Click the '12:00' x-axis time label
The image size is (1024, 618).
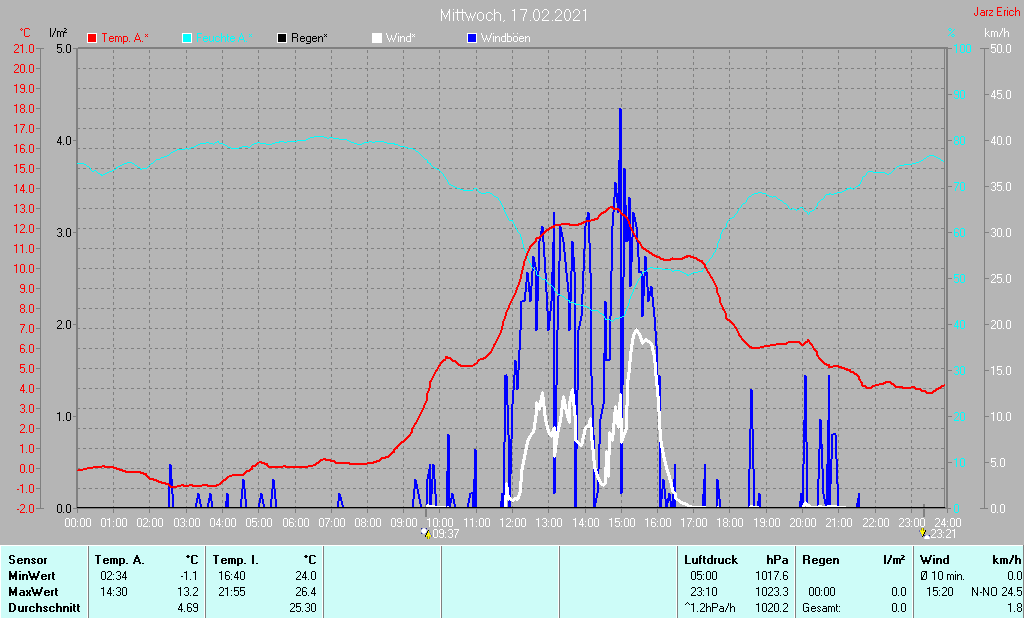[x=513, y=523]
